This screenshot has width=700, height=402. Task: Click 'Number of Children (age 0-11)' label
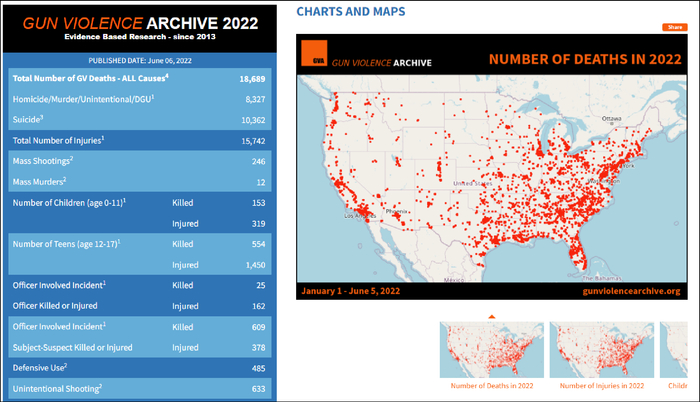(x=69, y=202)
